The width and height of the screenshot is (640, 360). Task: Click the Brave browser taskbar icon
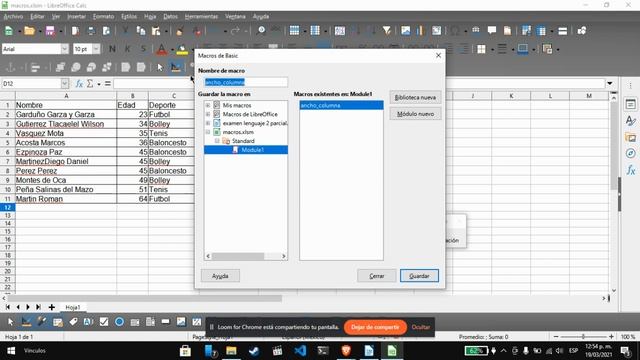[346, 351]
